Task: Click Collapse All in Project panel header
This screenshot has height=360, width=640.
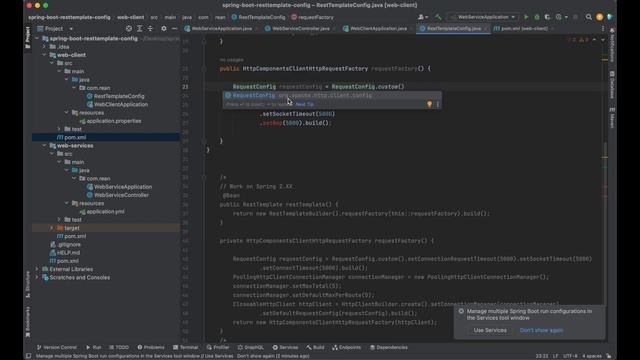Action: (150, 29)
